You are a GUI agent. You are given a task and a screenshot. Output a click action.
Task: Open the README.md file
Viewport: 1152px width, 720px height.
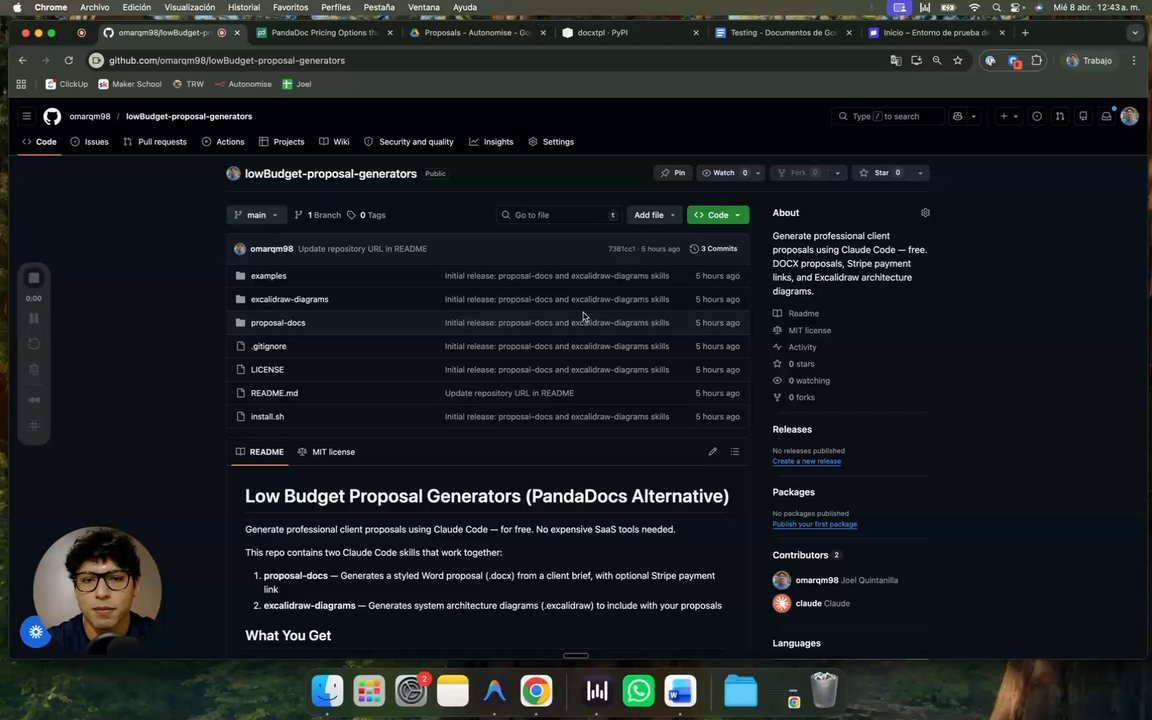274,393
